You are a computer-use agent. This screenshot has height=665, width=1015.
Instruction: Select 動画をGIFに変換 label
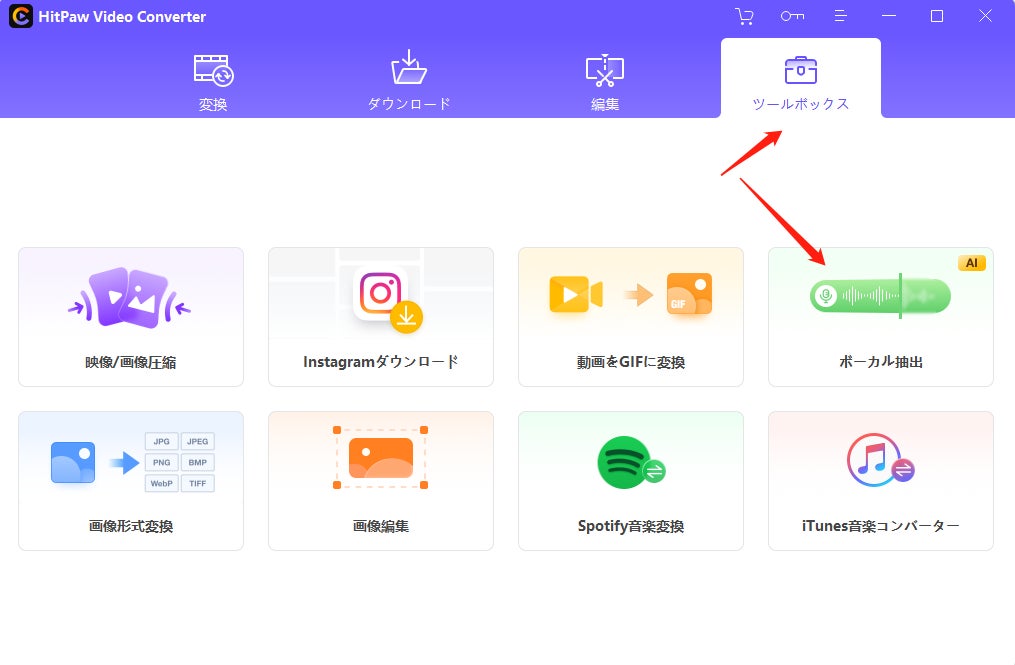(630, 362)
